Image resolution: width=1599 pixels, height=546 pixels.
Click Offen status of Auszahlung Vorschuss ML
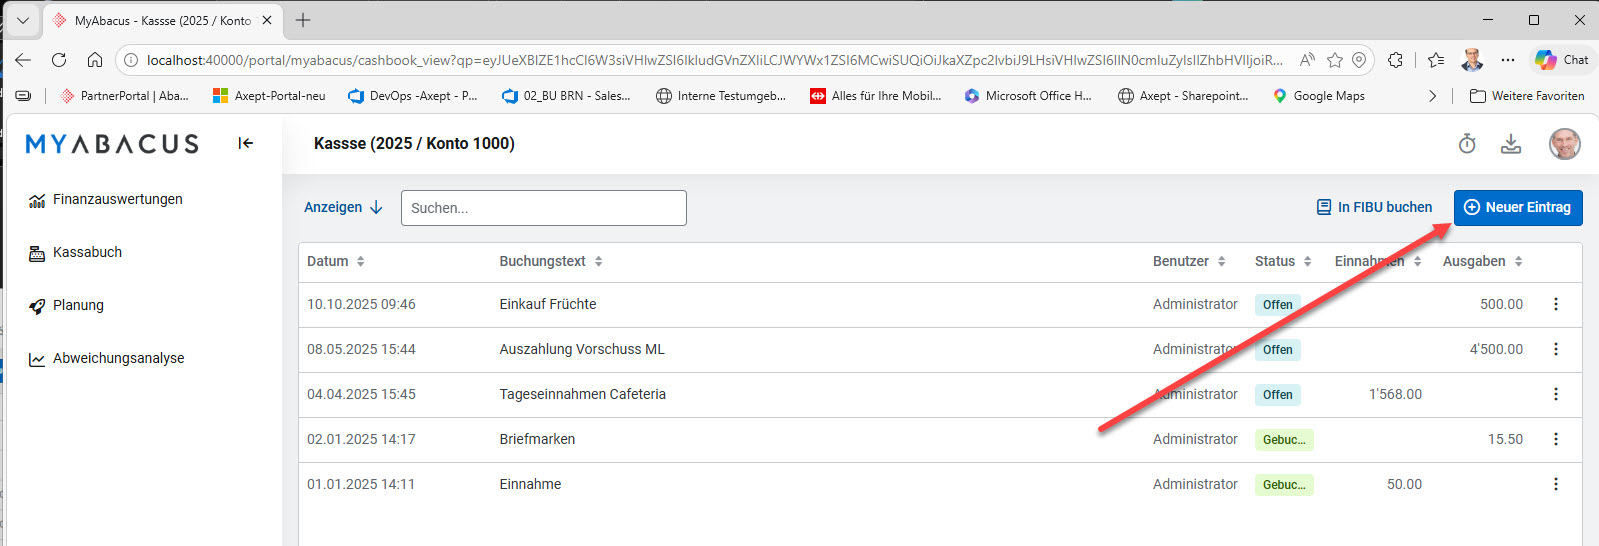coord(1278,350)
